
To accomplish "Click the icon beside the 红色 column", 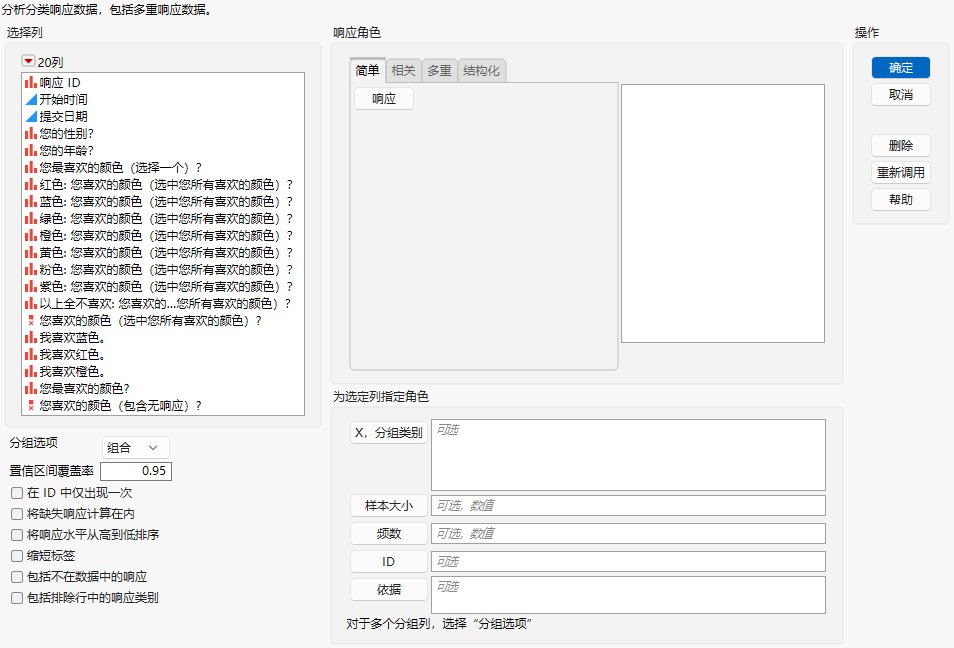I will coord(30,184).
